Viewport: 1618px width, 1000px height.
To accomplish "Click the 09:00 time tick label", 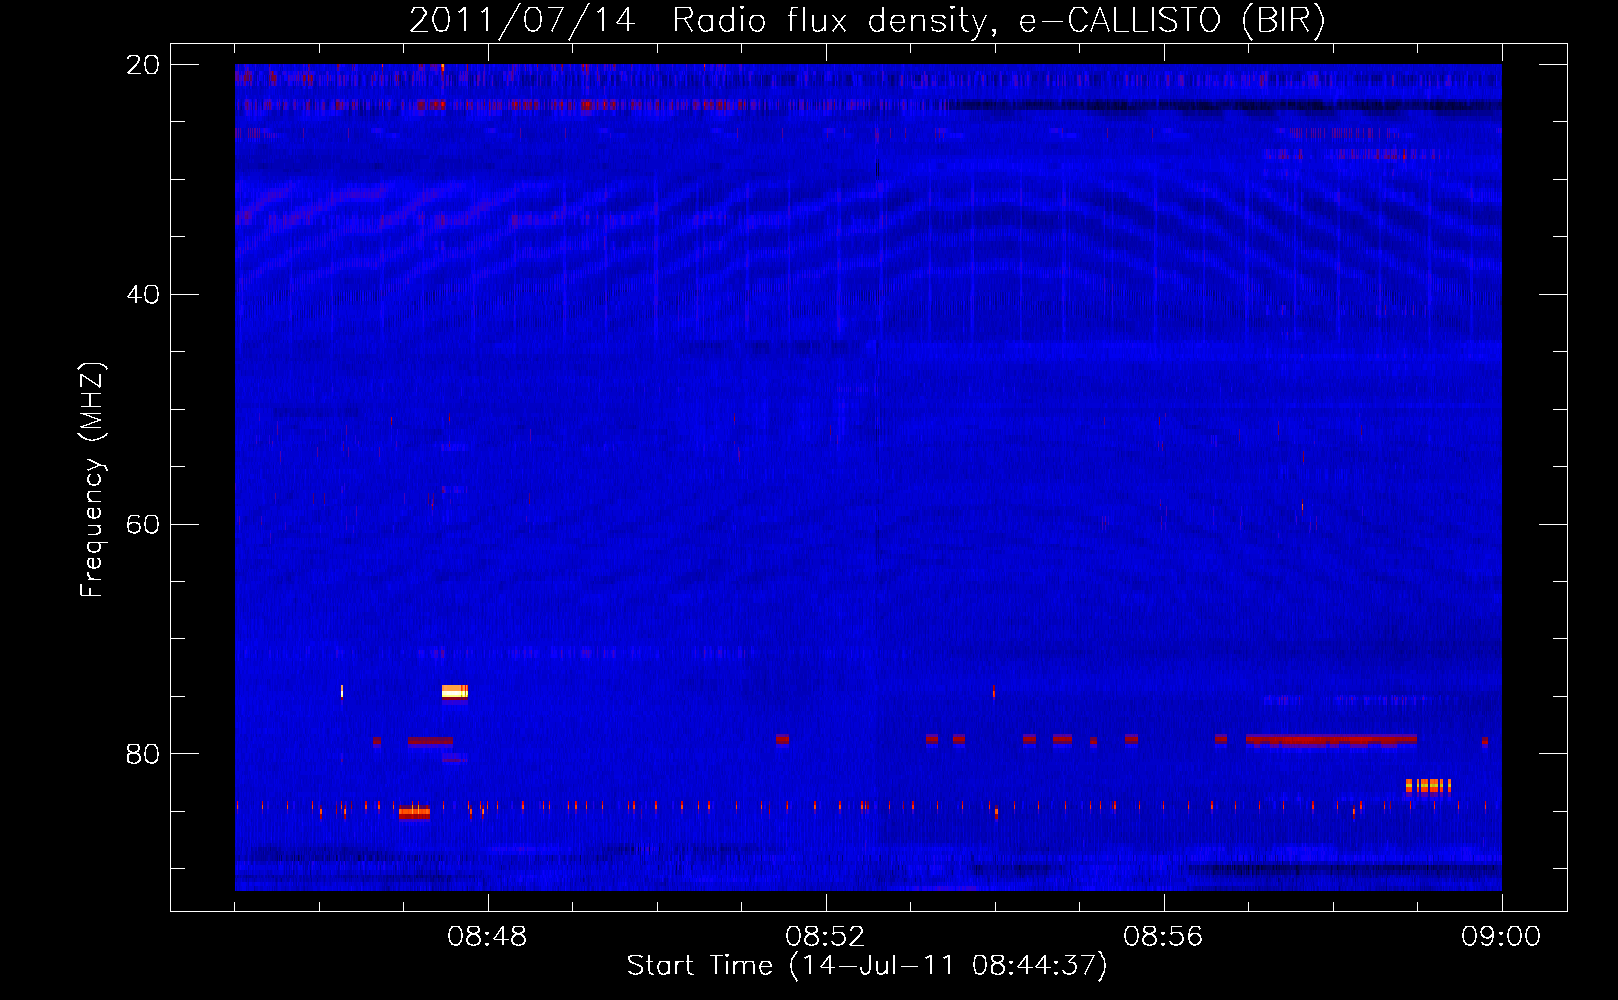I will tap(1501, 937).
